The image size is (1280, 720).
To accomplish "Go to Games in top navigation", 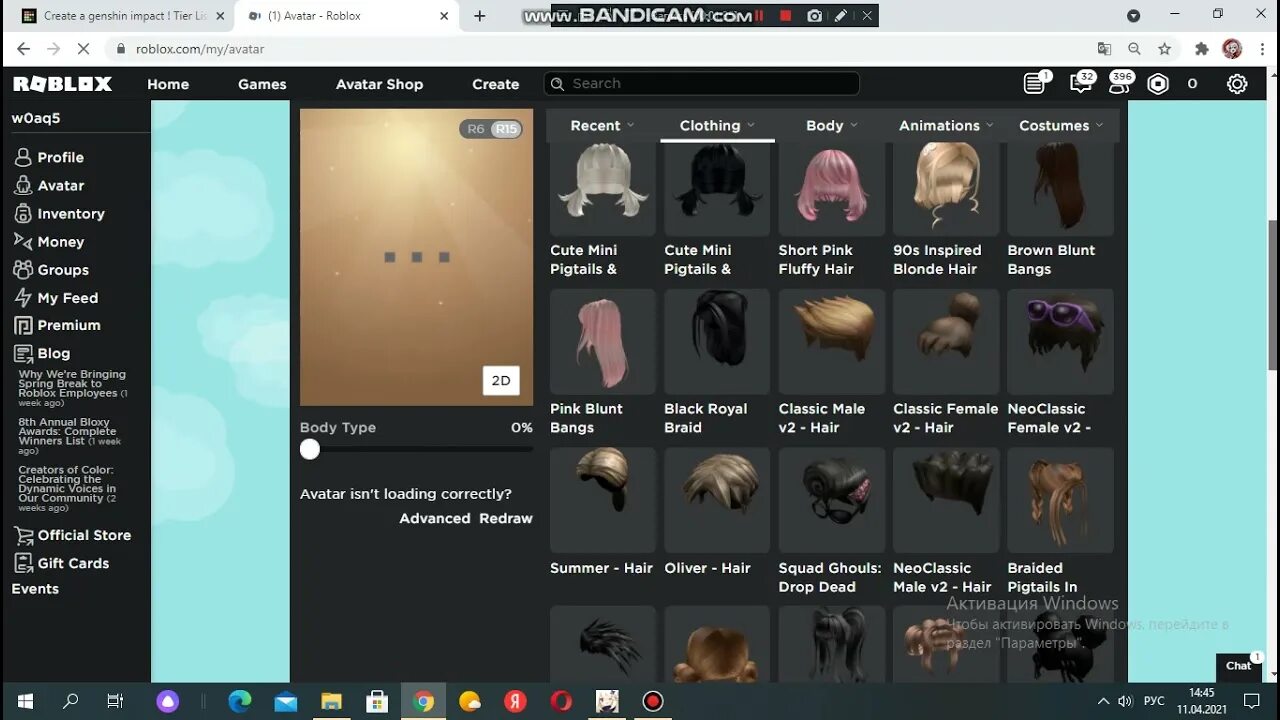I will click(262, 84).
